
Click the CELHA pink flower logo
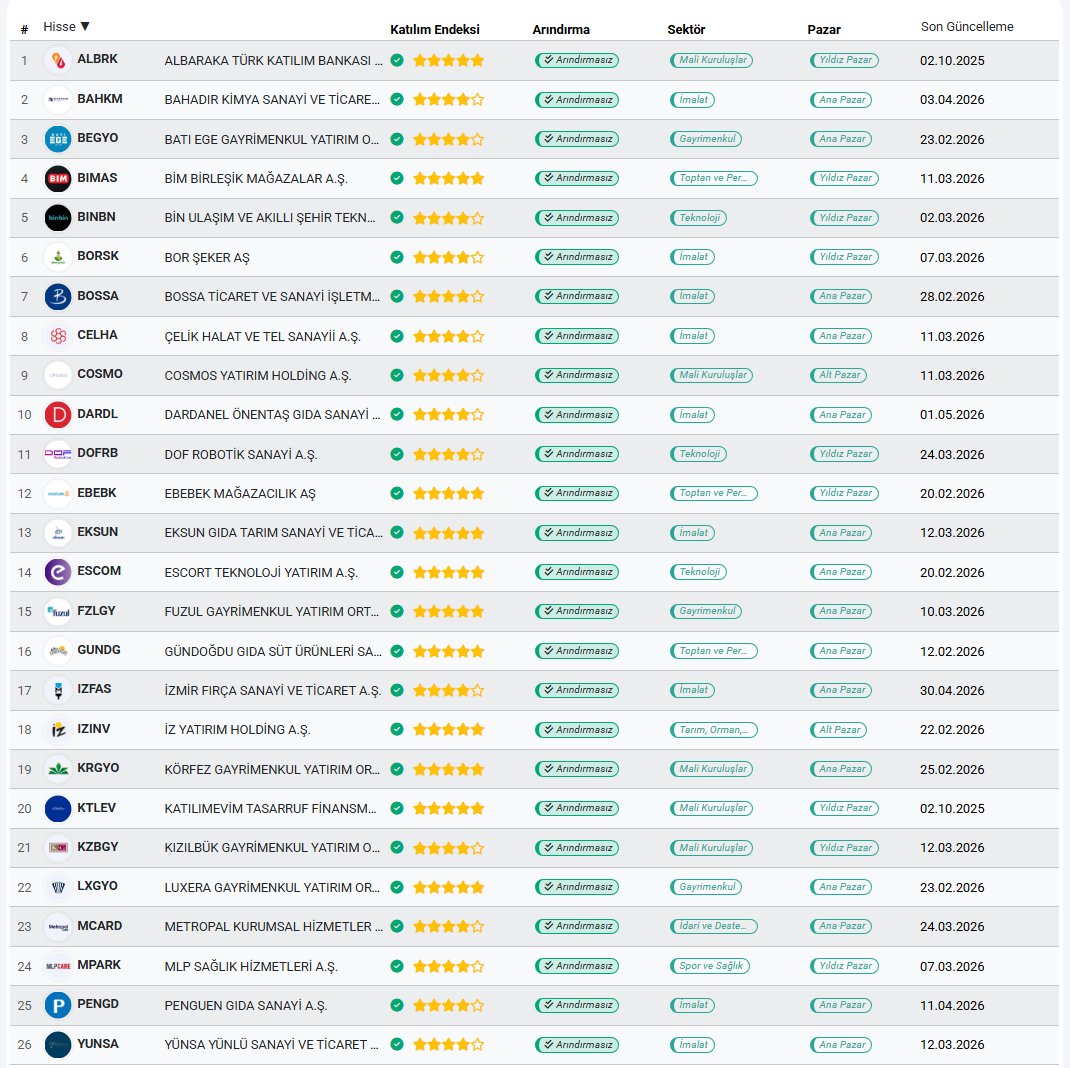coord(58,336)
